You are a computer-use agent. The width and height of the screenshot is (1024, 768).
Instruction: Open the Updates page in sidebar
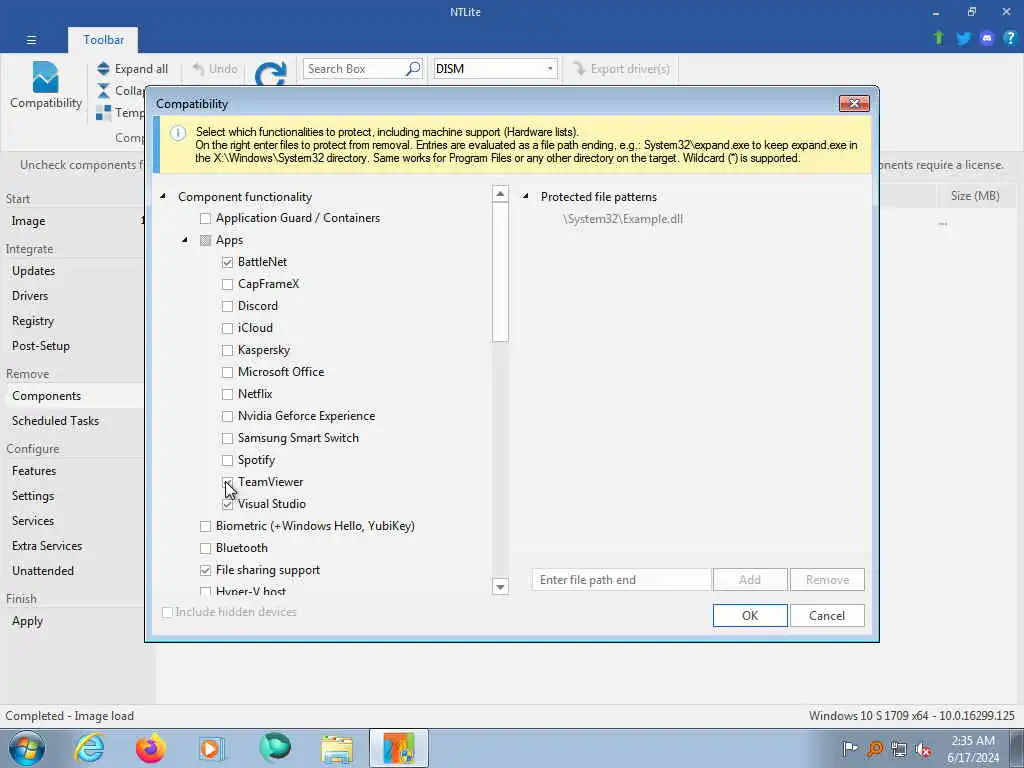click(x=33, y=271)
